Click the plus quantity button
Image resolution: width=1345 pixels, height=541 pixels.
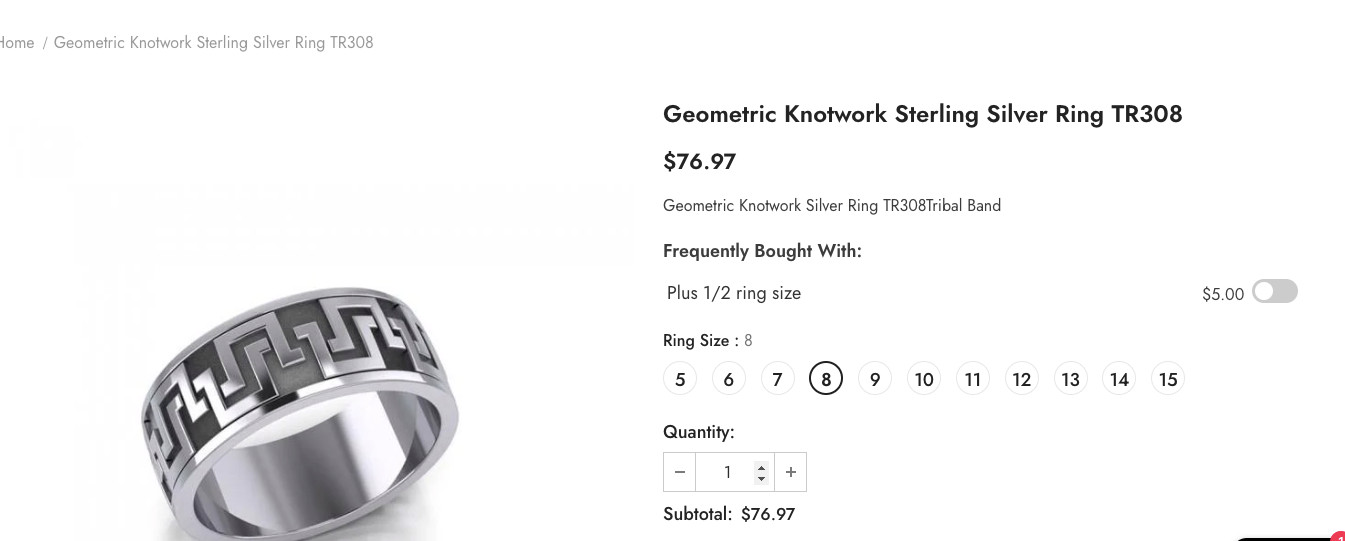point(791,472)
